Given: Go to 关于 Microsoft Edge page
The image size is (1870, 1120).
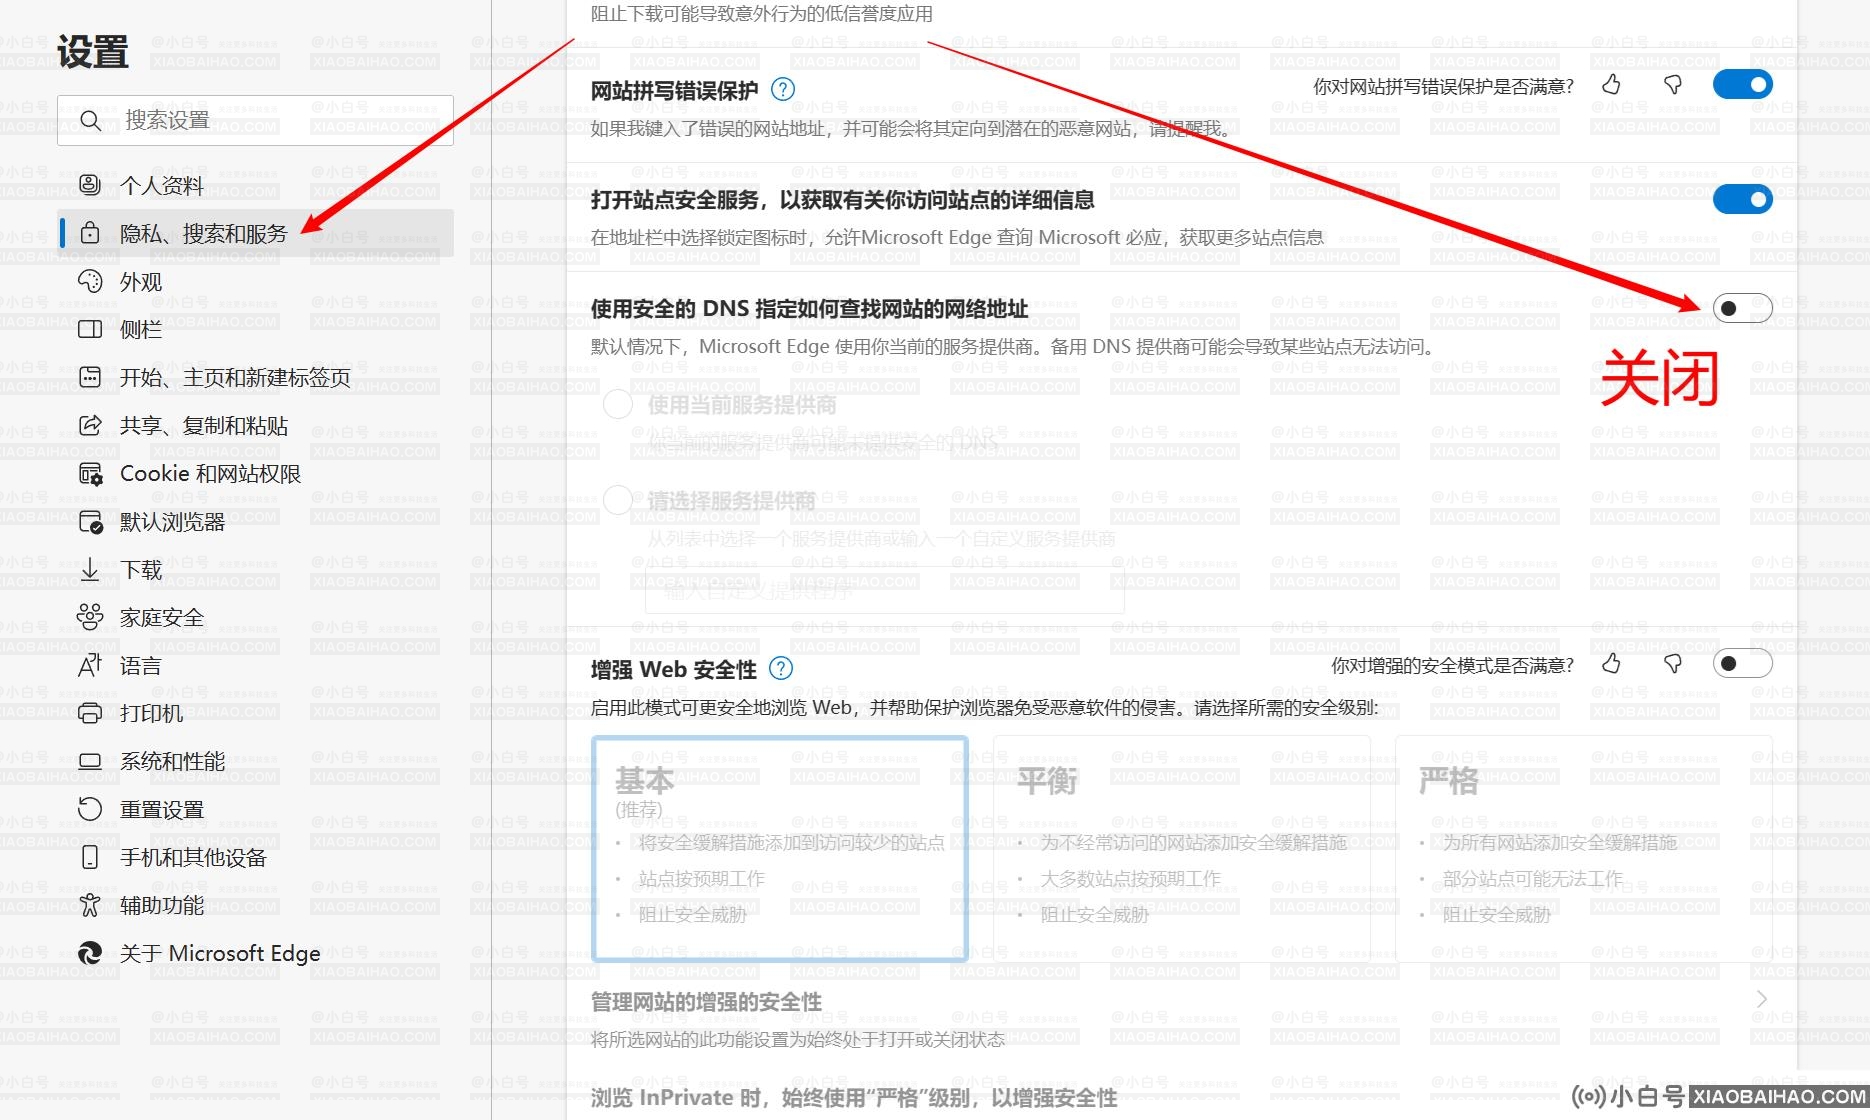Looking at the screenshot, I should (x=256, y=953).
